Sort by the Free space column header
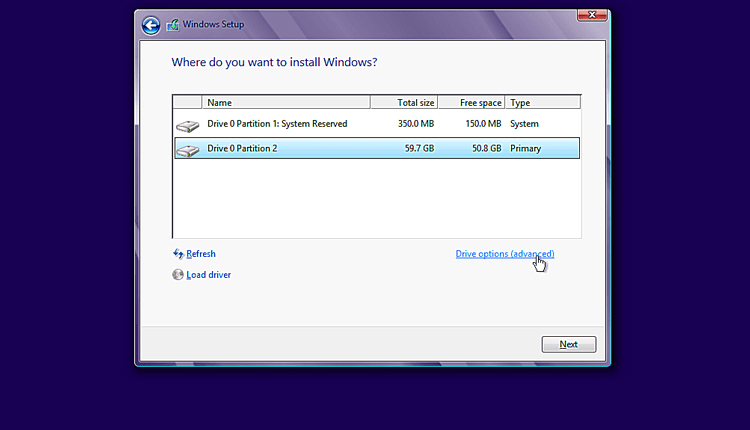 (x=471, y=102)
